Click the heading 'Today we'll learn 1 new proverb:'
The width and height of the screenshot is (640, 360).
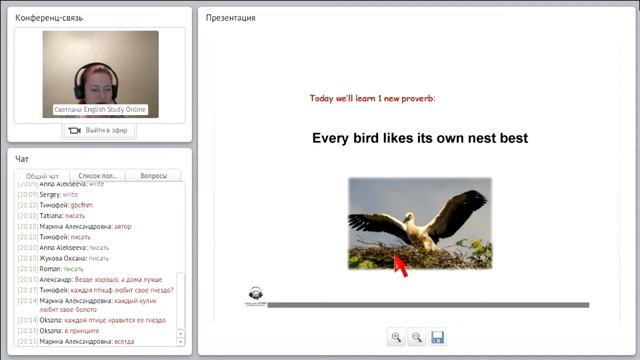pyautogui.click(x=372, y=98)
